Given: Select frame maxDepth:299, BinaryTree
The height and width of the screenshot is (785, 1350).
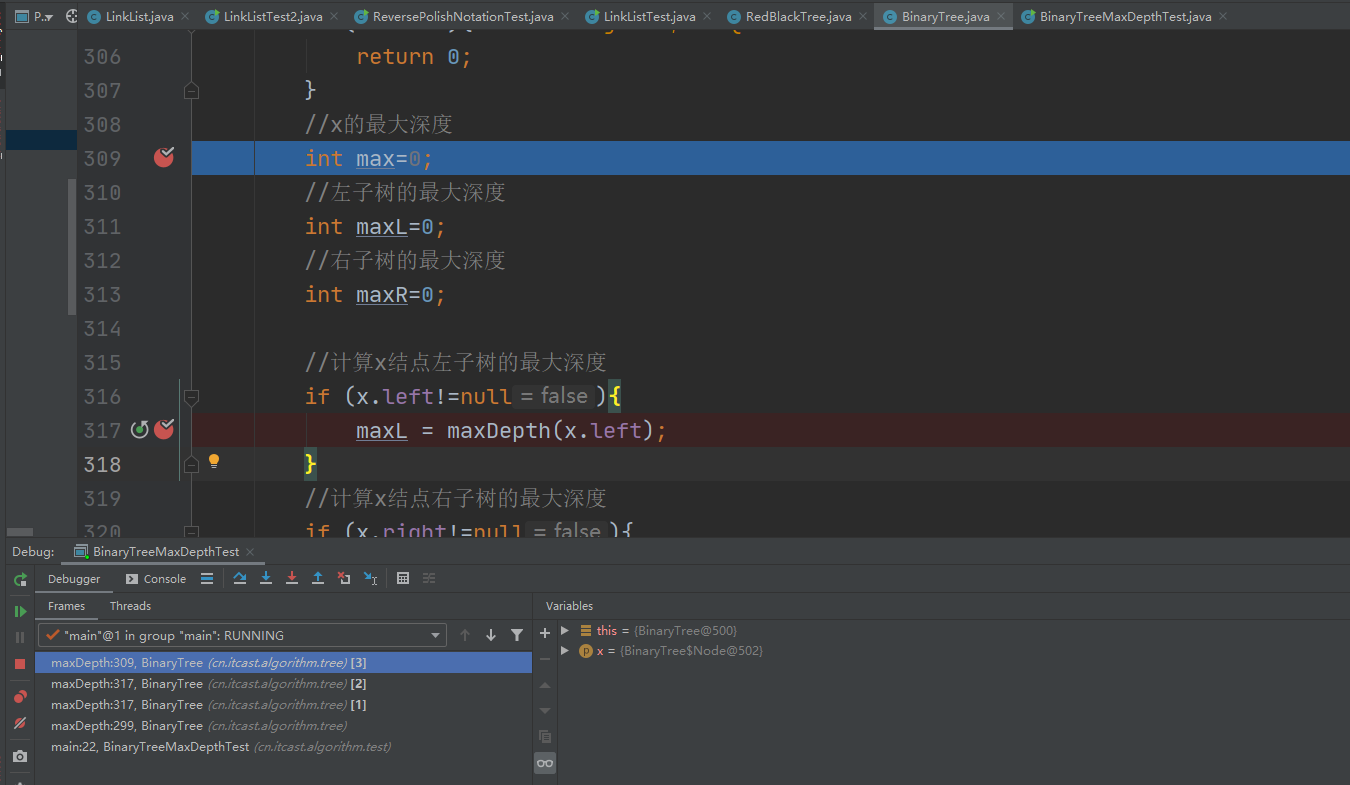Looking at the screenshot, I should [x=283, y=726].
